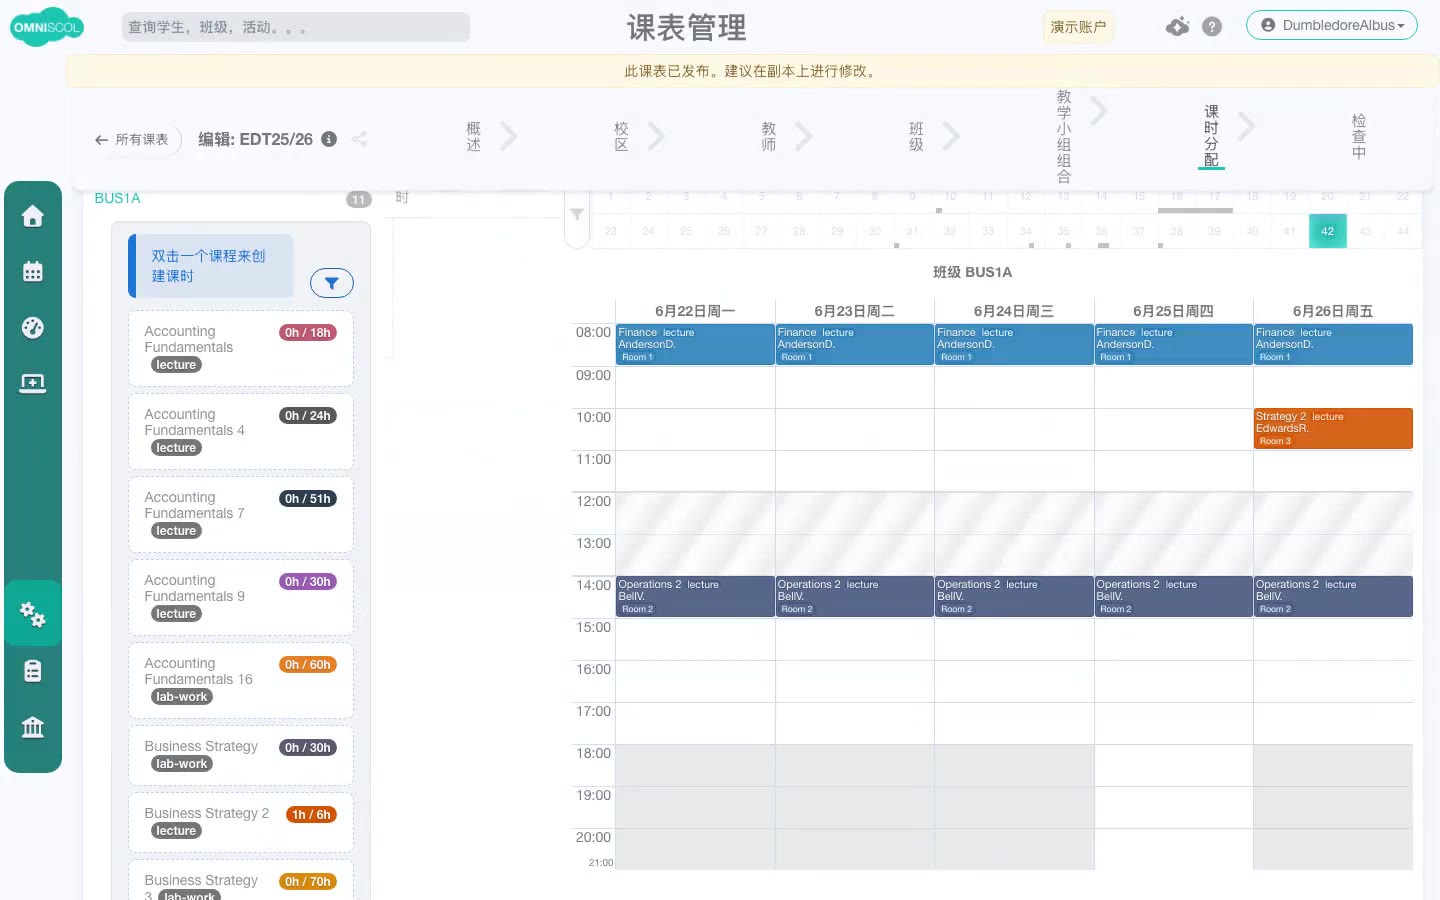Switch to the 教学小组组合 step tab
1440x900 pixels.
(1064, 136)
